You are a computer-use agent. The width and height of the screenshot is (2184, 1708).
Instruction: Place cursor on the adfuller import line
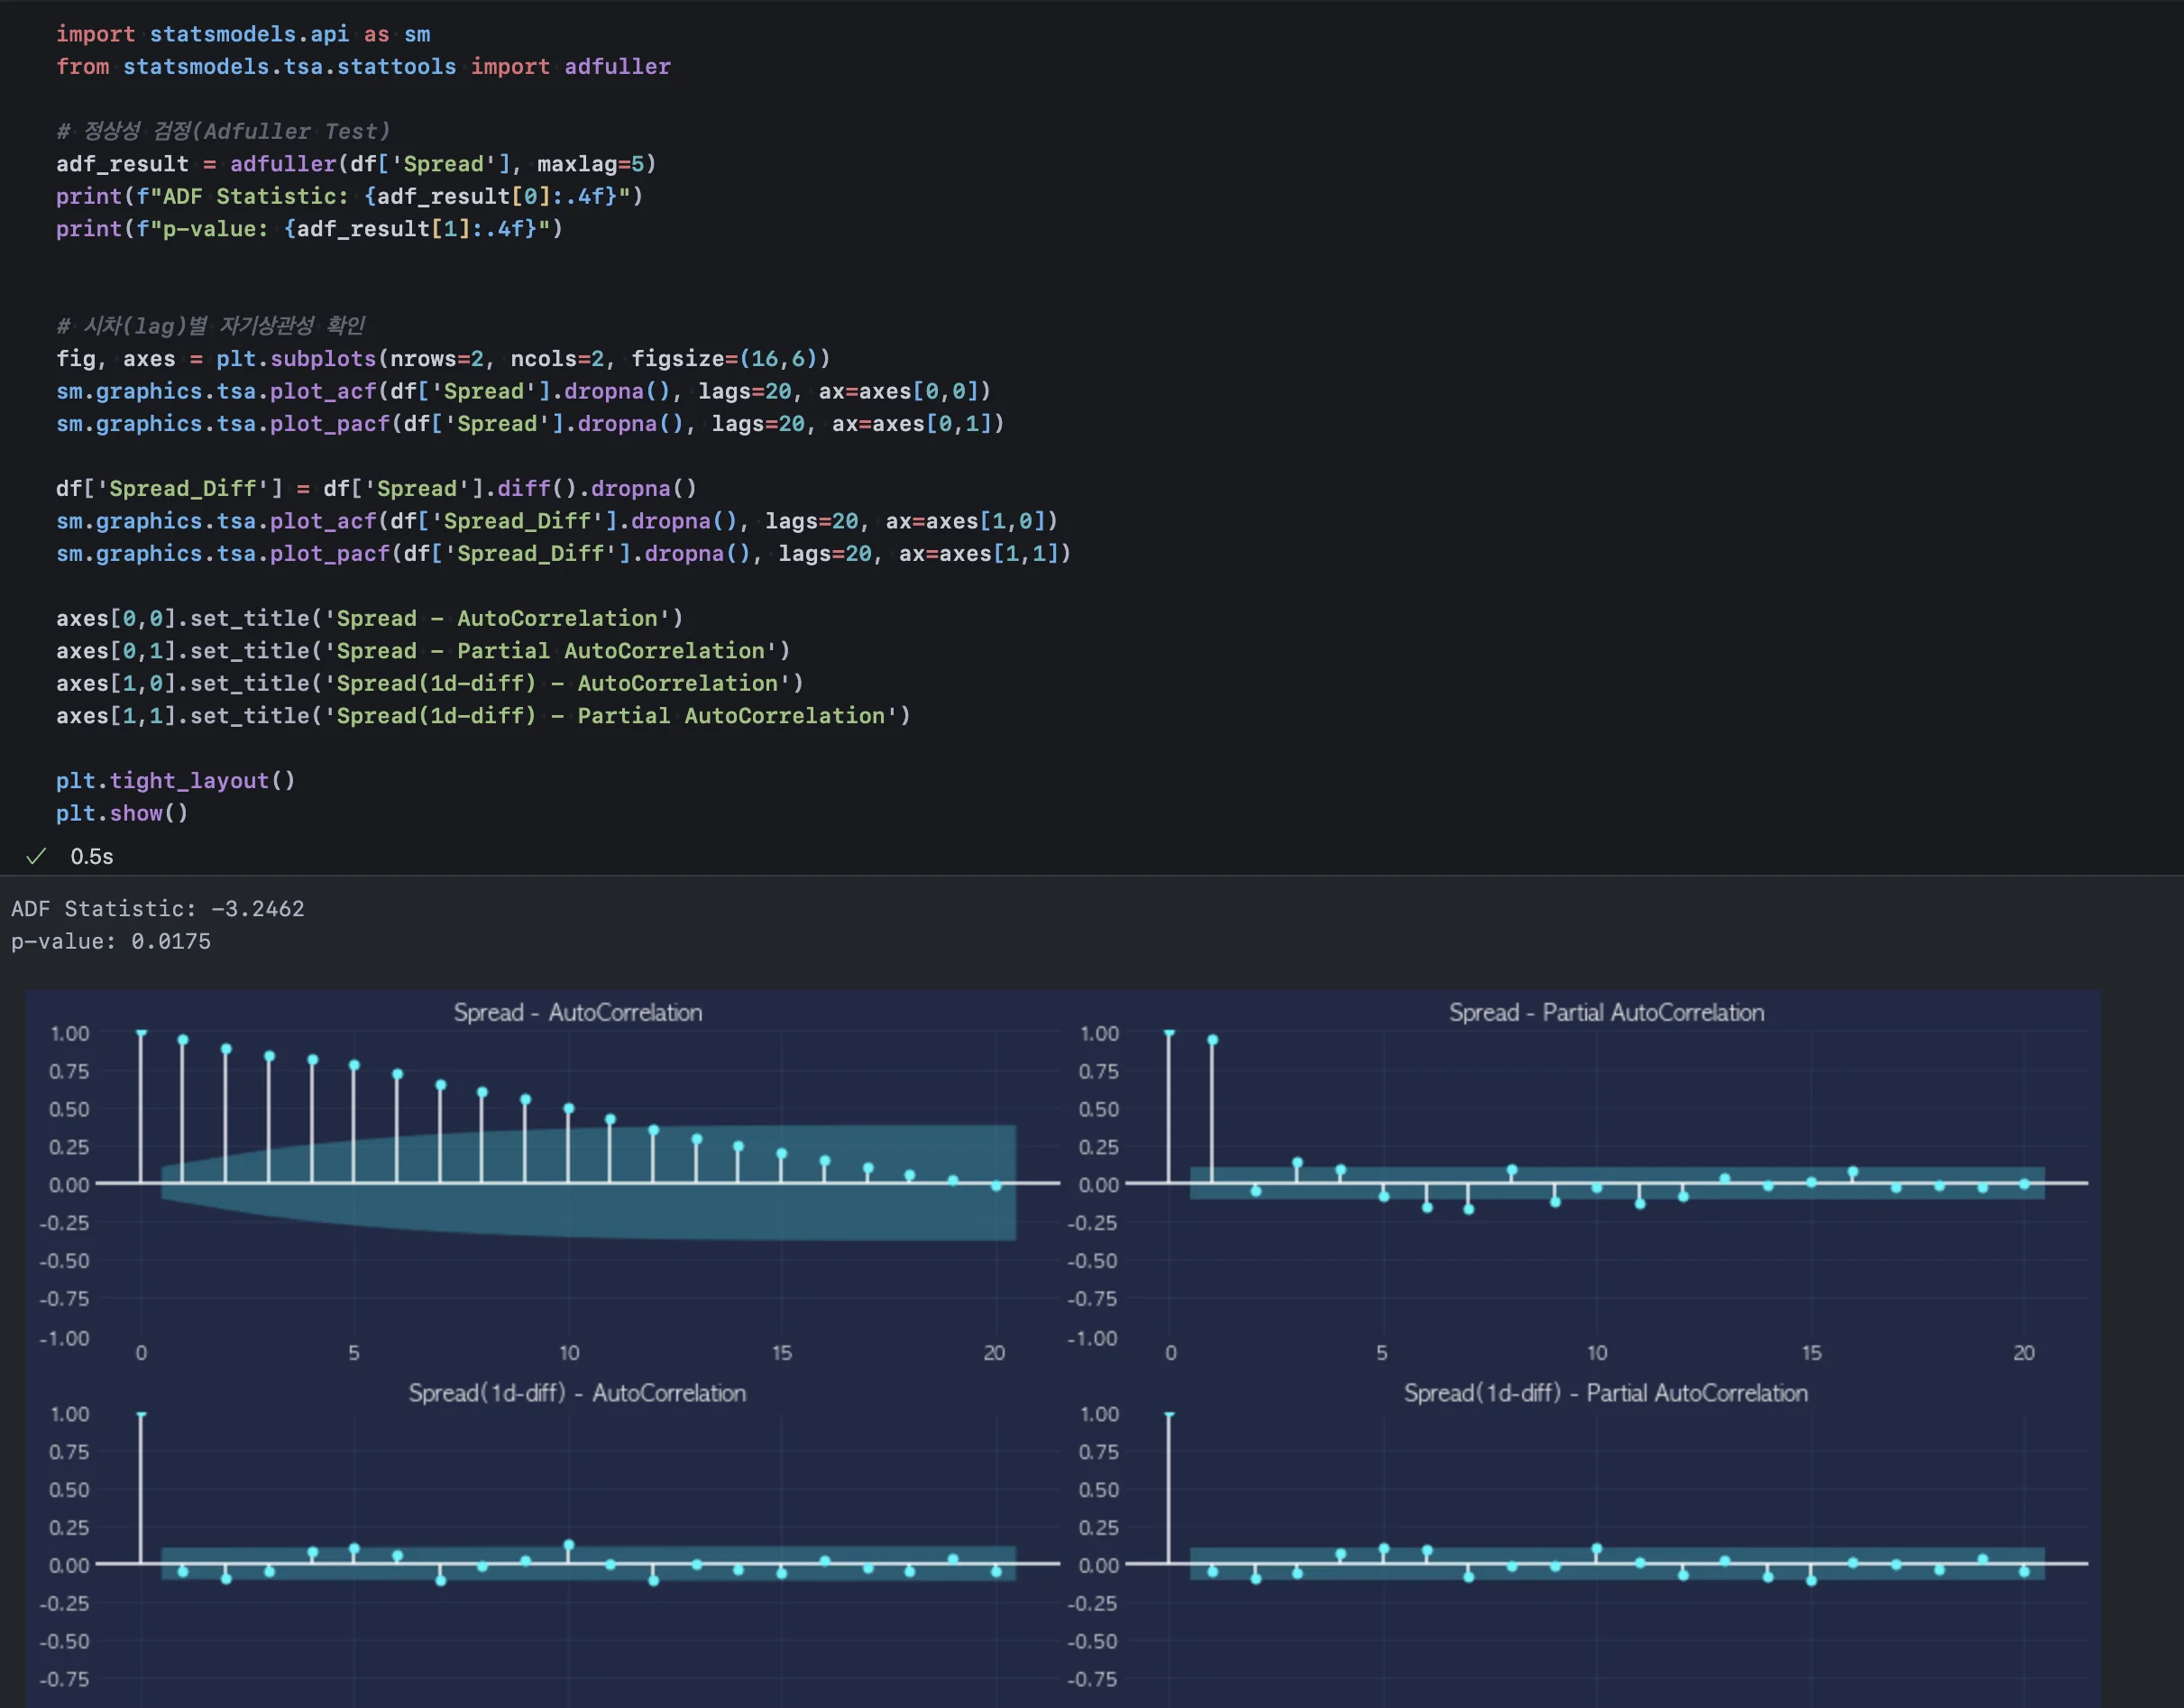[363, 66]
